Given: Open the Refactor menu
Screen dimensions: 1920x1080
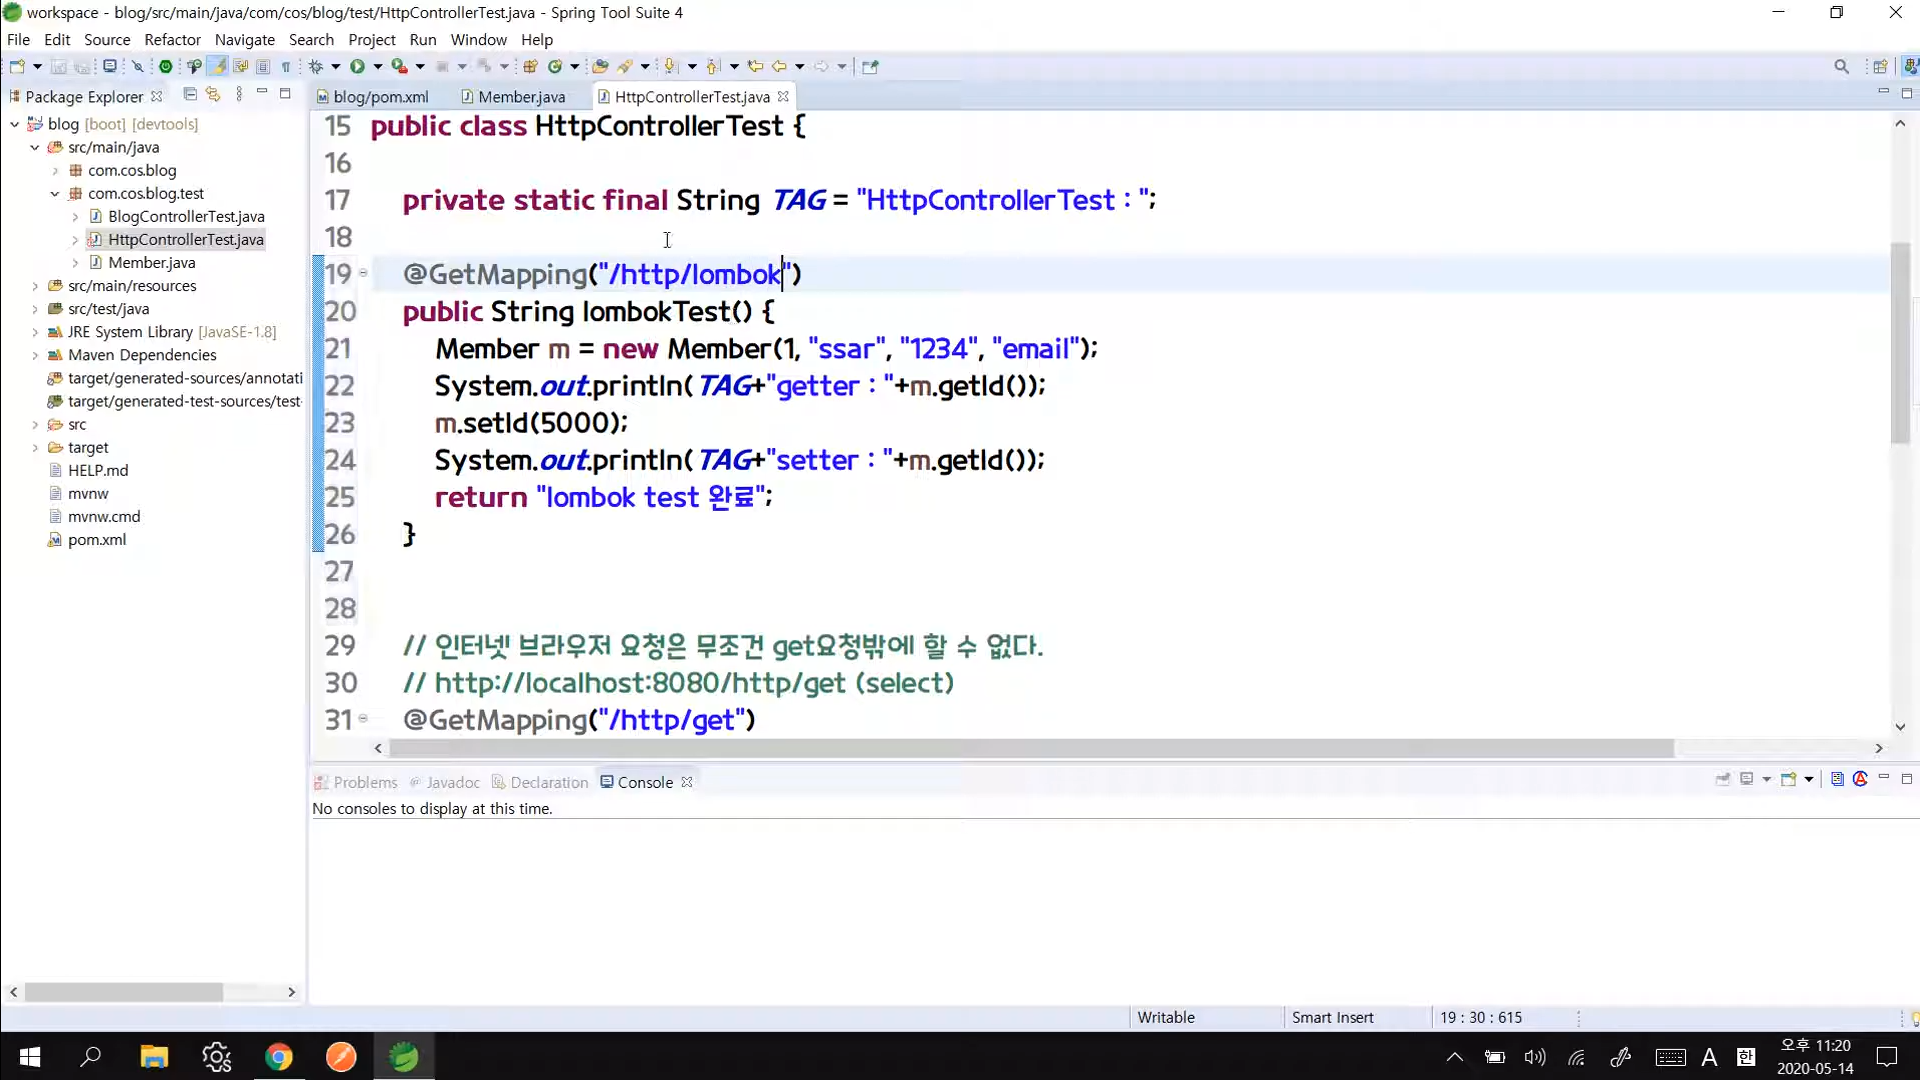Looking at the screenshot, I should click(x=172, y=40).
